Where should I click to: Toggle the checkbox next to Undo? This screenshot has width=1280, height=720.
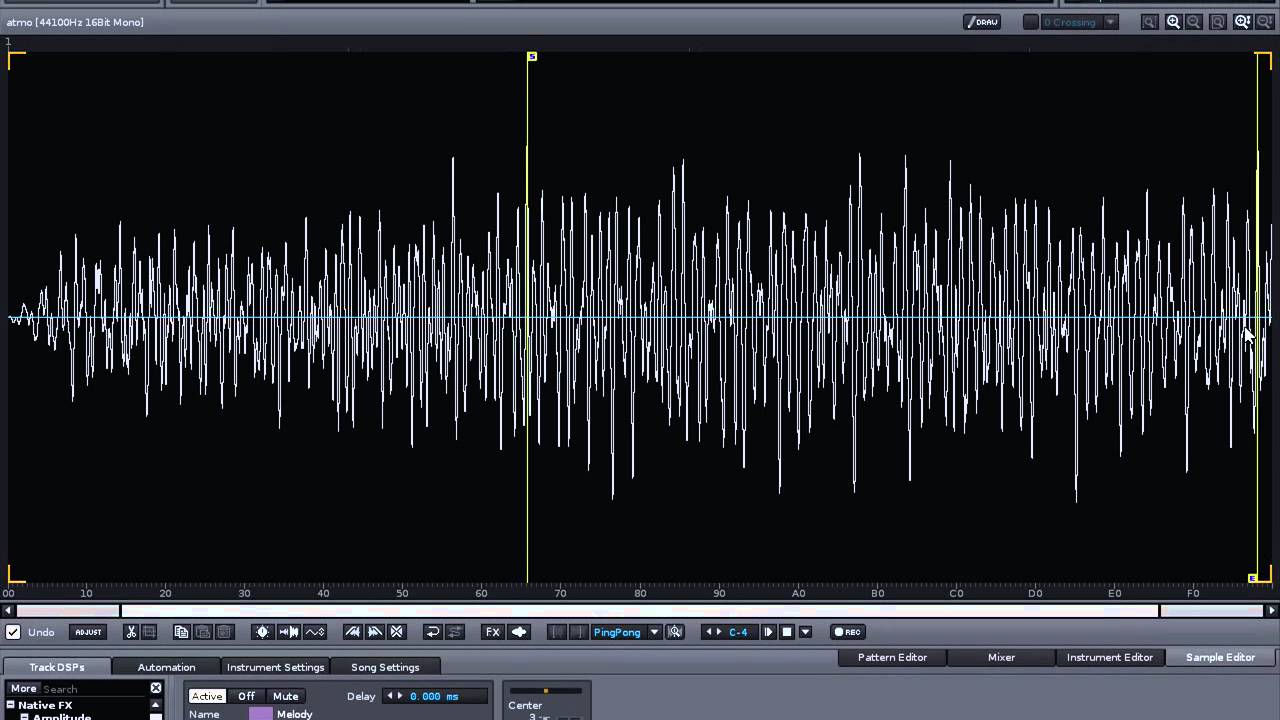(x=13, y=632)
